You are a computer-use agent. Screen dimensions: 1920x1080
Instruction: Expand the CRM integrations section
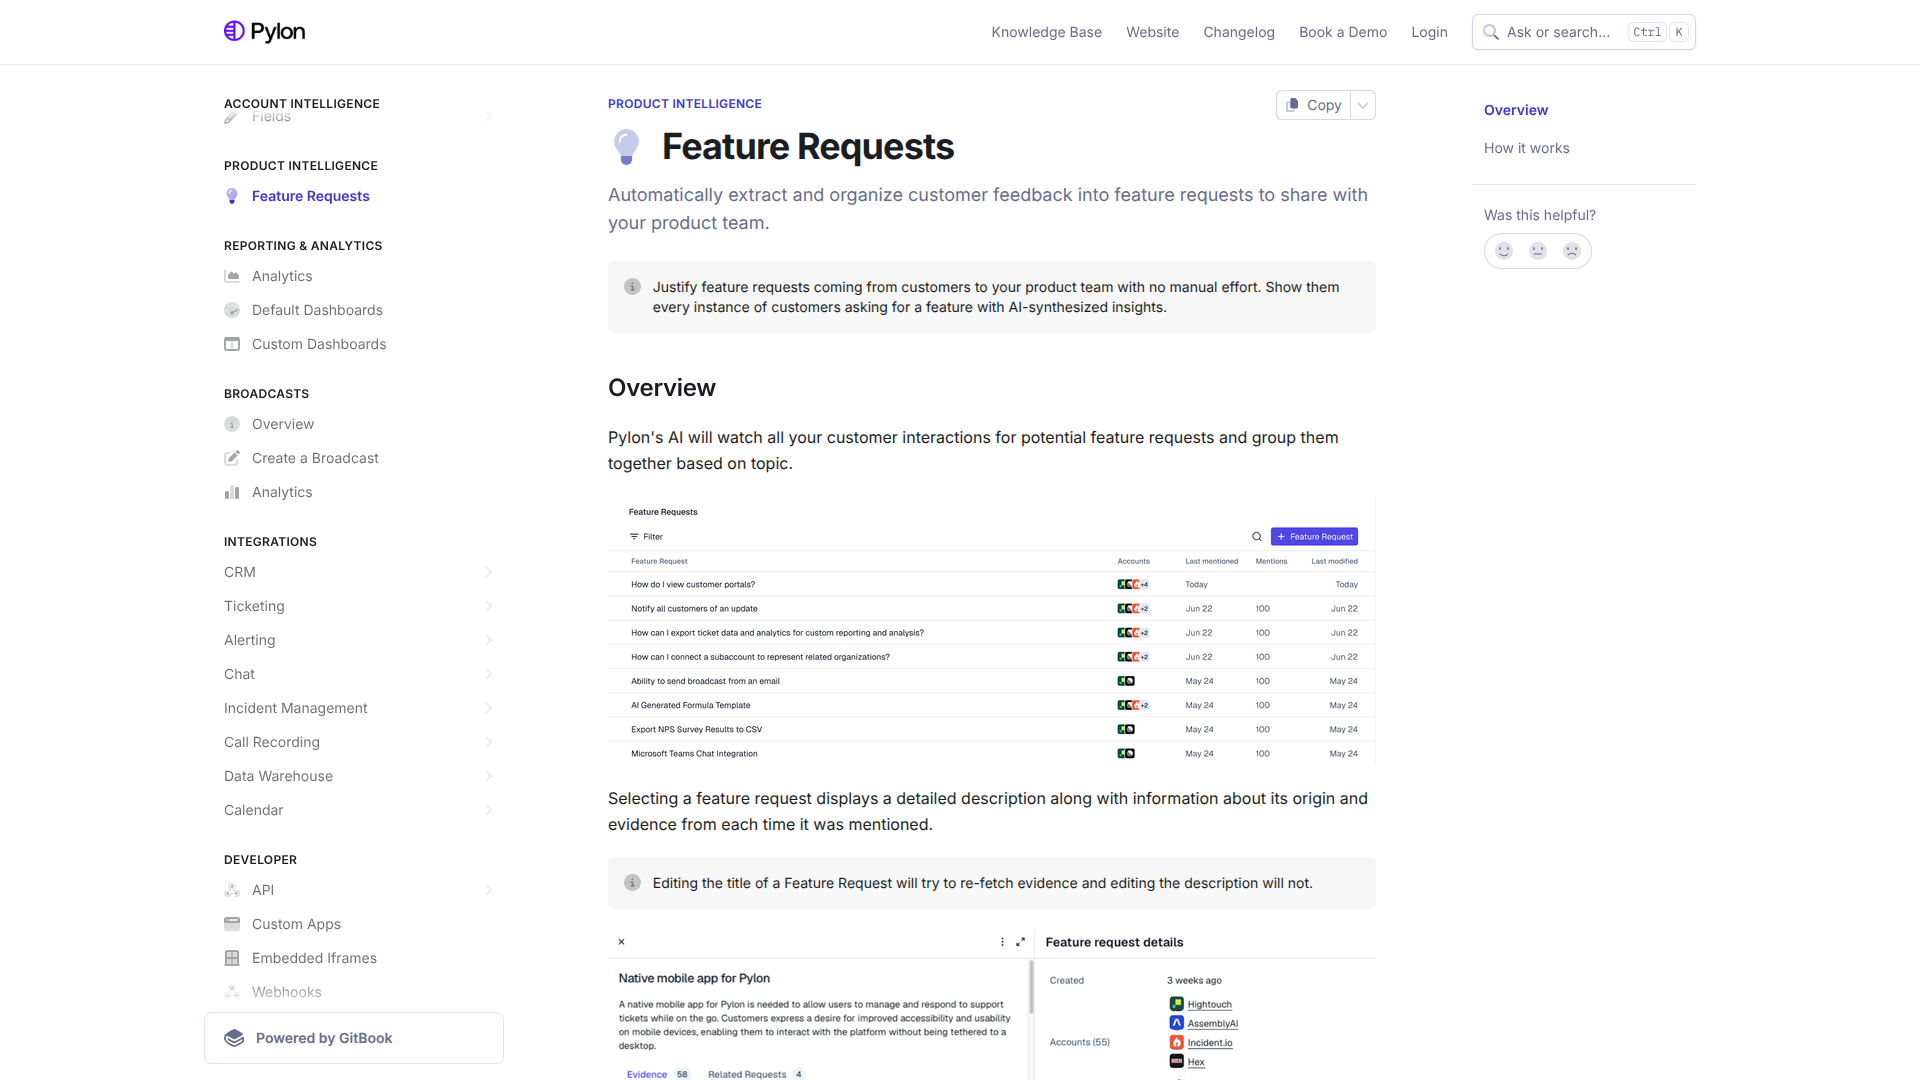click(x=488, y=572)
